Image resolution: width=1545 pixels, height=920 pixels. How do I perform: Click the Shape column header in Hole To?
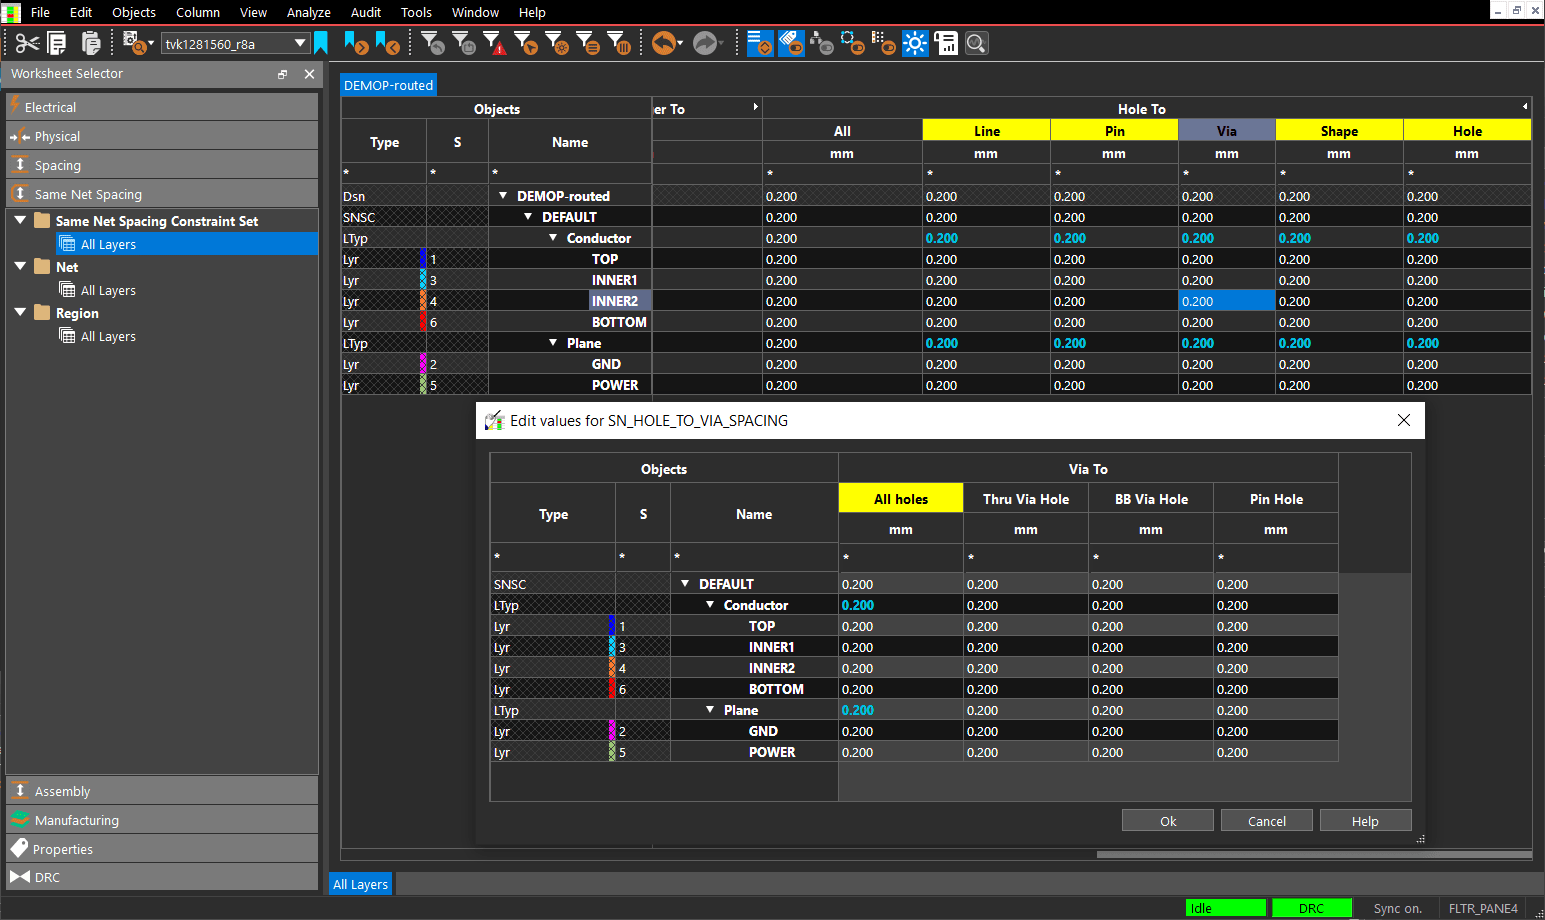1339,131
